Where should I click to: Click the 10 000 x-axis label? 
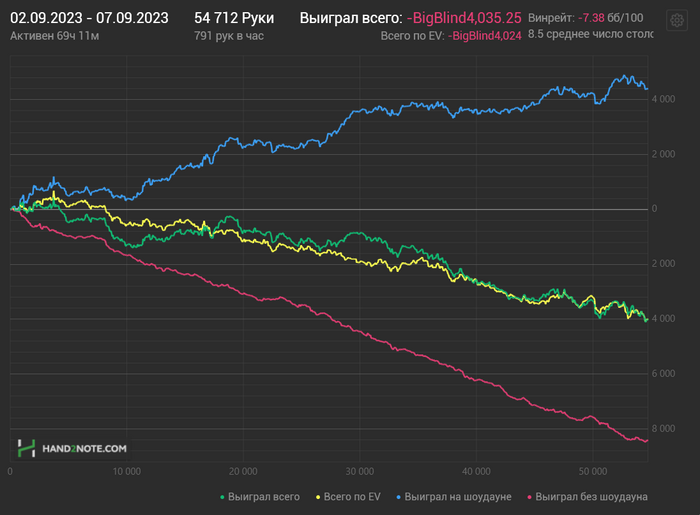point(126,471)
